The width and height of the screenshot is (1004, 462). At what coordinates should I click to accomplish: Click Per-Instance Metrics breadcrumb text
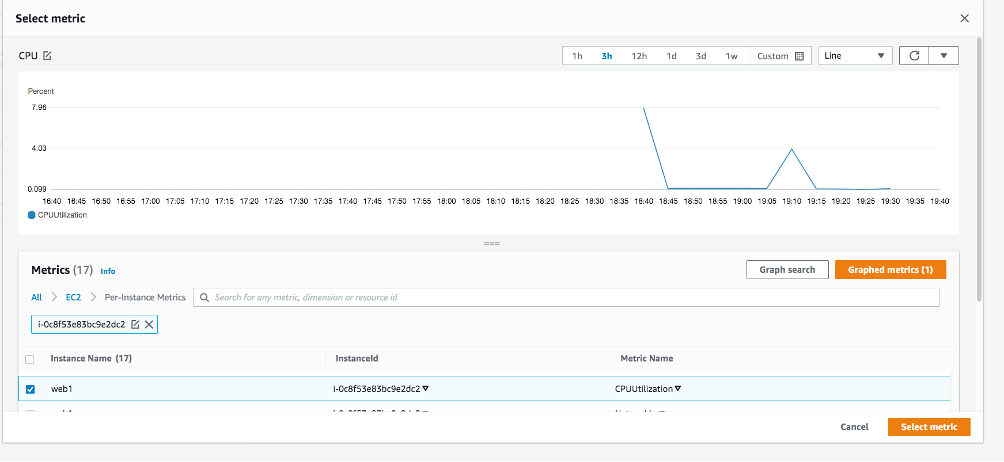click(x=145, y=297)
